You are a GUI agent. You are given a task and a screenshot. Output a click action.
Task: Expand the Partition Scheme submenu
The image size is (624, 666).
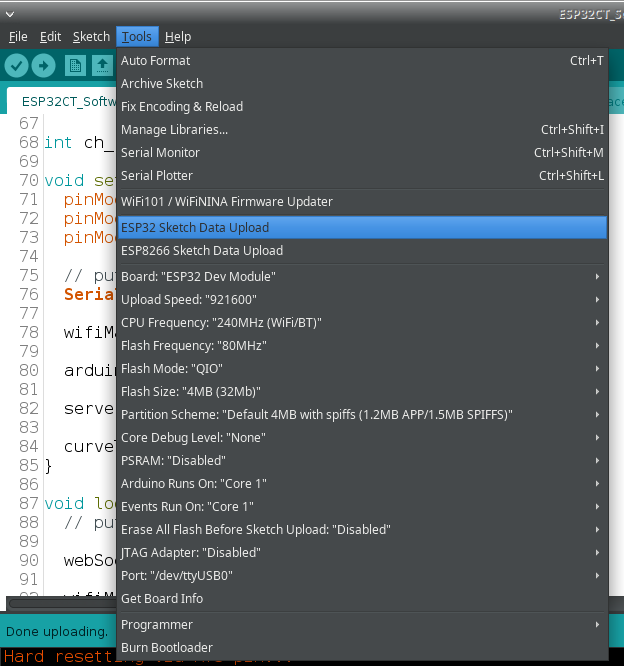(x=361, y=415)
